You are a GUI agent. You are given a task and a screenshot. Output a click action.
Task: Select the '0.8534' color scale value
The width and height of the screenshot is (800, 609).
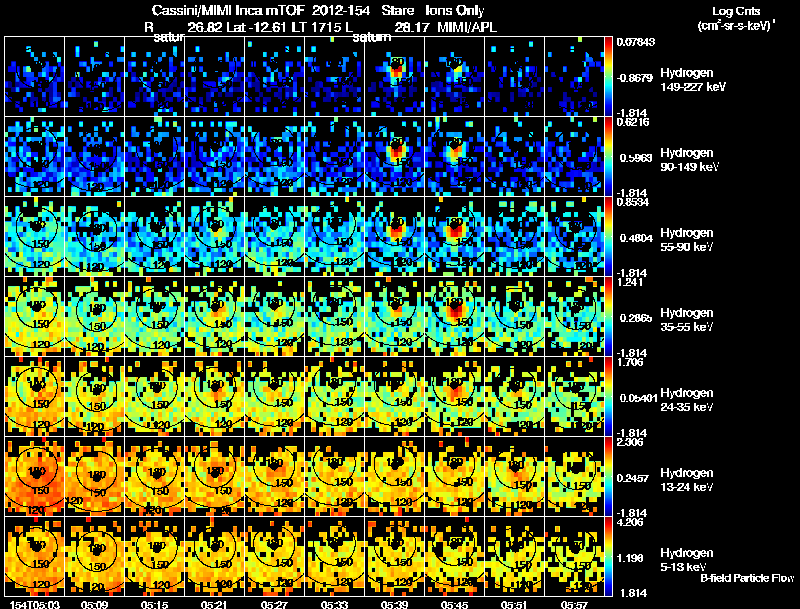tap(633, 202)
